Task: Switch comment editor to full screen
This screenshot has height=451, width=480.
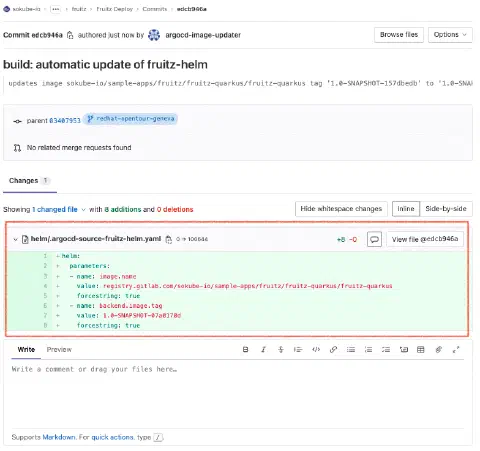Action: tap(456, 349)
